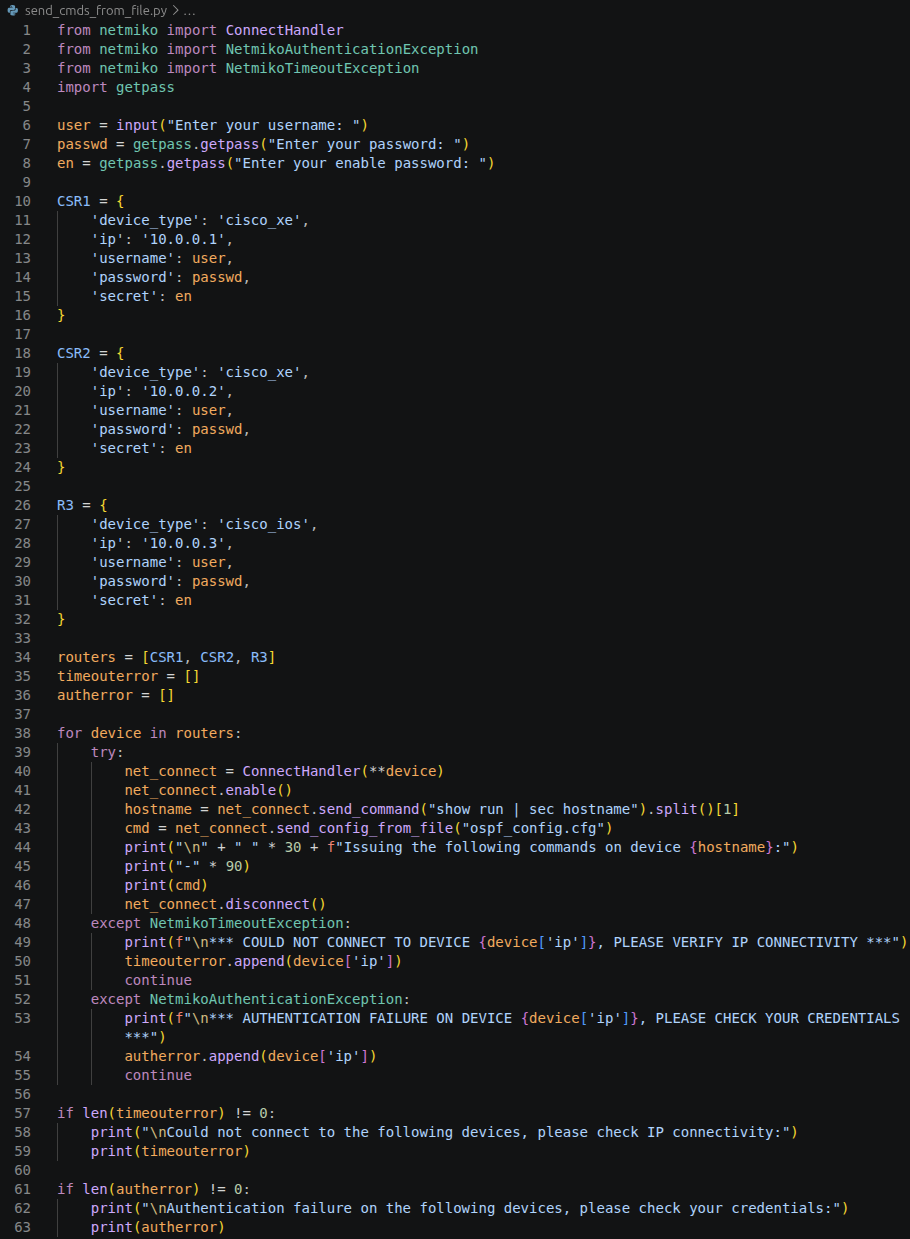Select the send_cmds_from_file.py breadcrumb item
Image resolution: width=910 pixels, height=1239 pixels.
(x=97, y=9)
